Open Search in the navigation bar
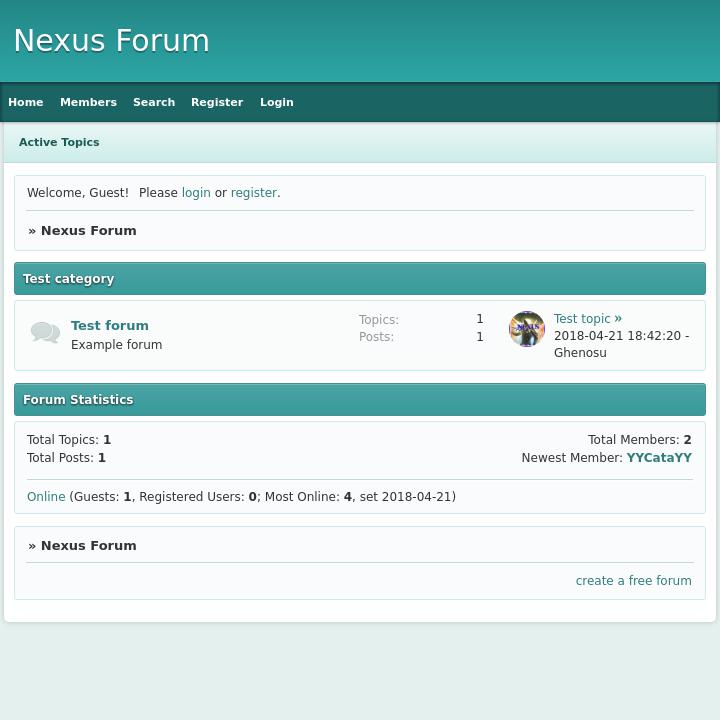This screenshot has width=720, height=720. coord(154,102)
